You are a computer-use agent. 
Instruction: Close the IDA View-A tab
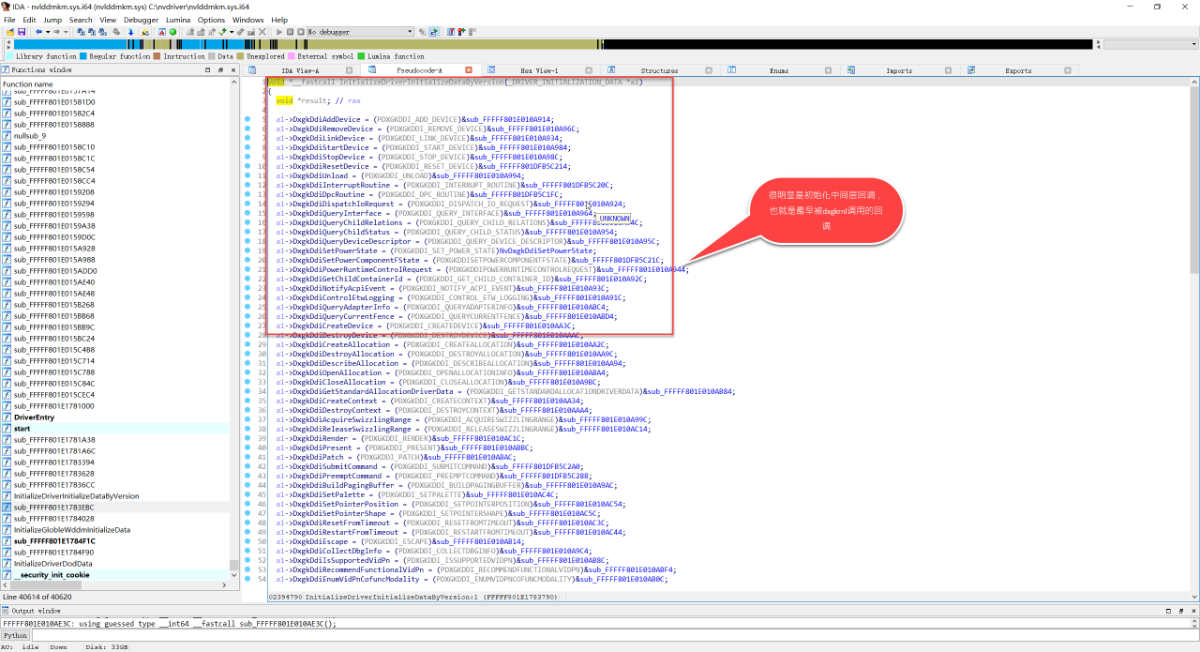pos(349,71)
